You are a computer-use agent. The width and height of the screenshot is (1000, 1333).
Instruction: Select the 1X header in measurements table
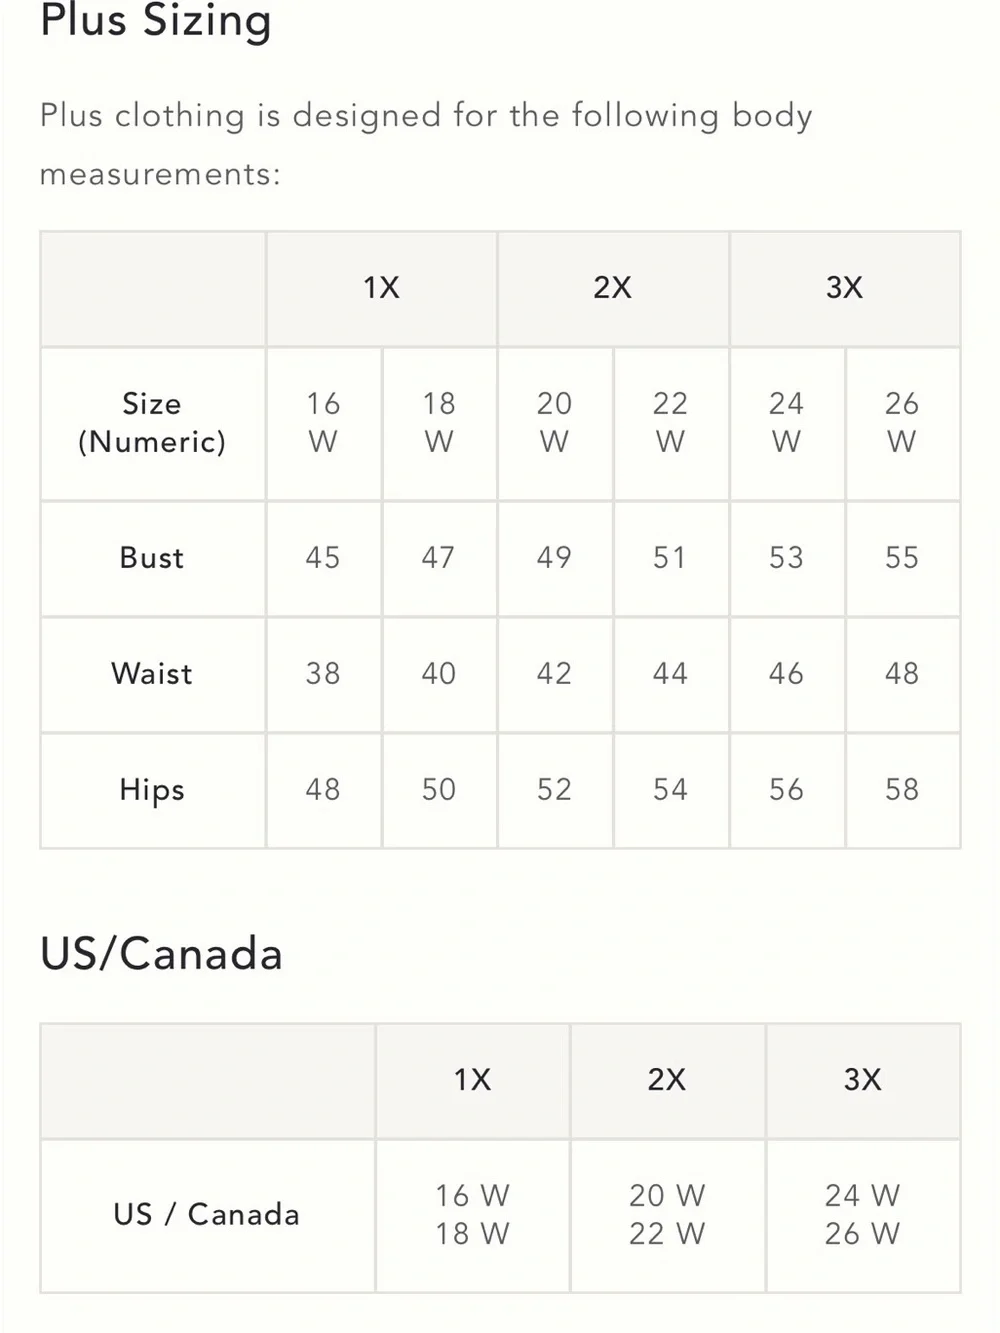pos(381,288)
